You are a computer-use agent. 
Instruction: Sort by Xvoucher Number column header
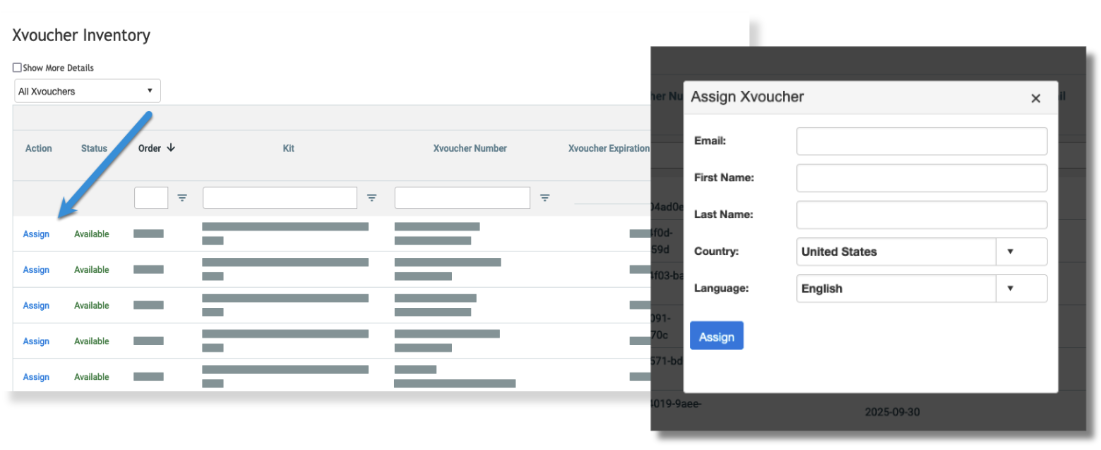click(x=470, y=149)
